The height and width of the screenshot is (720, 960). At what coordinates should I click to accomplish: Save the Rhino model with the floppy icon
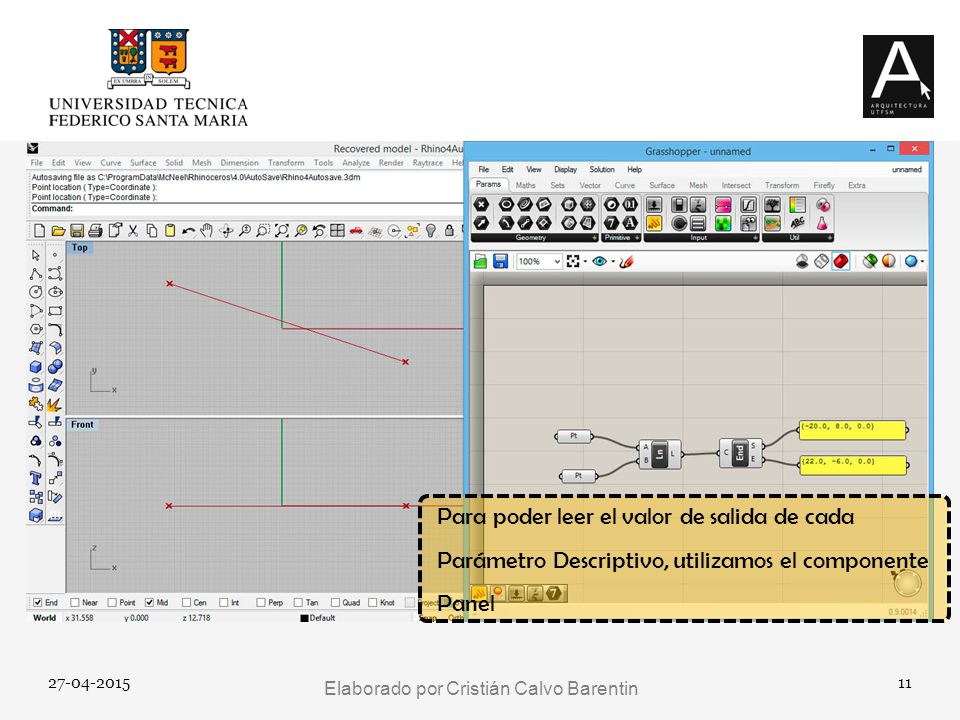77,231
